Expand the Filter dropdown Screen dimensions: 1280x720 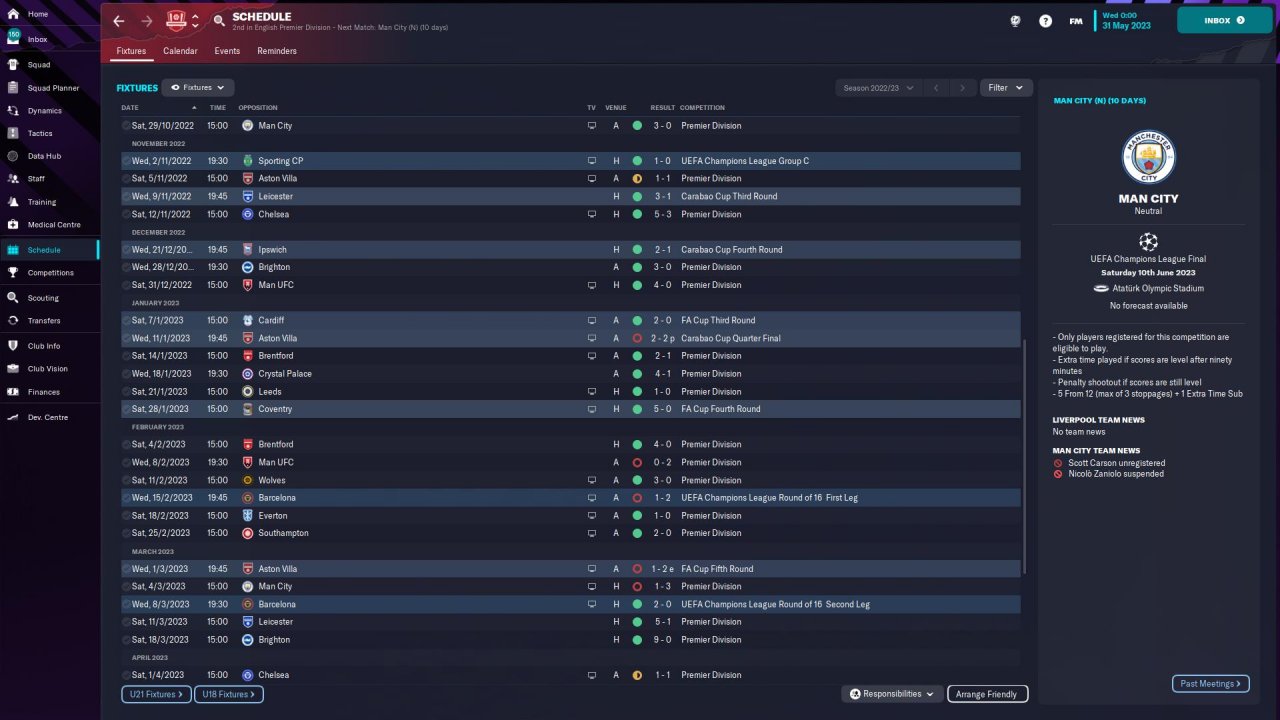click(x=1006, y=88)
